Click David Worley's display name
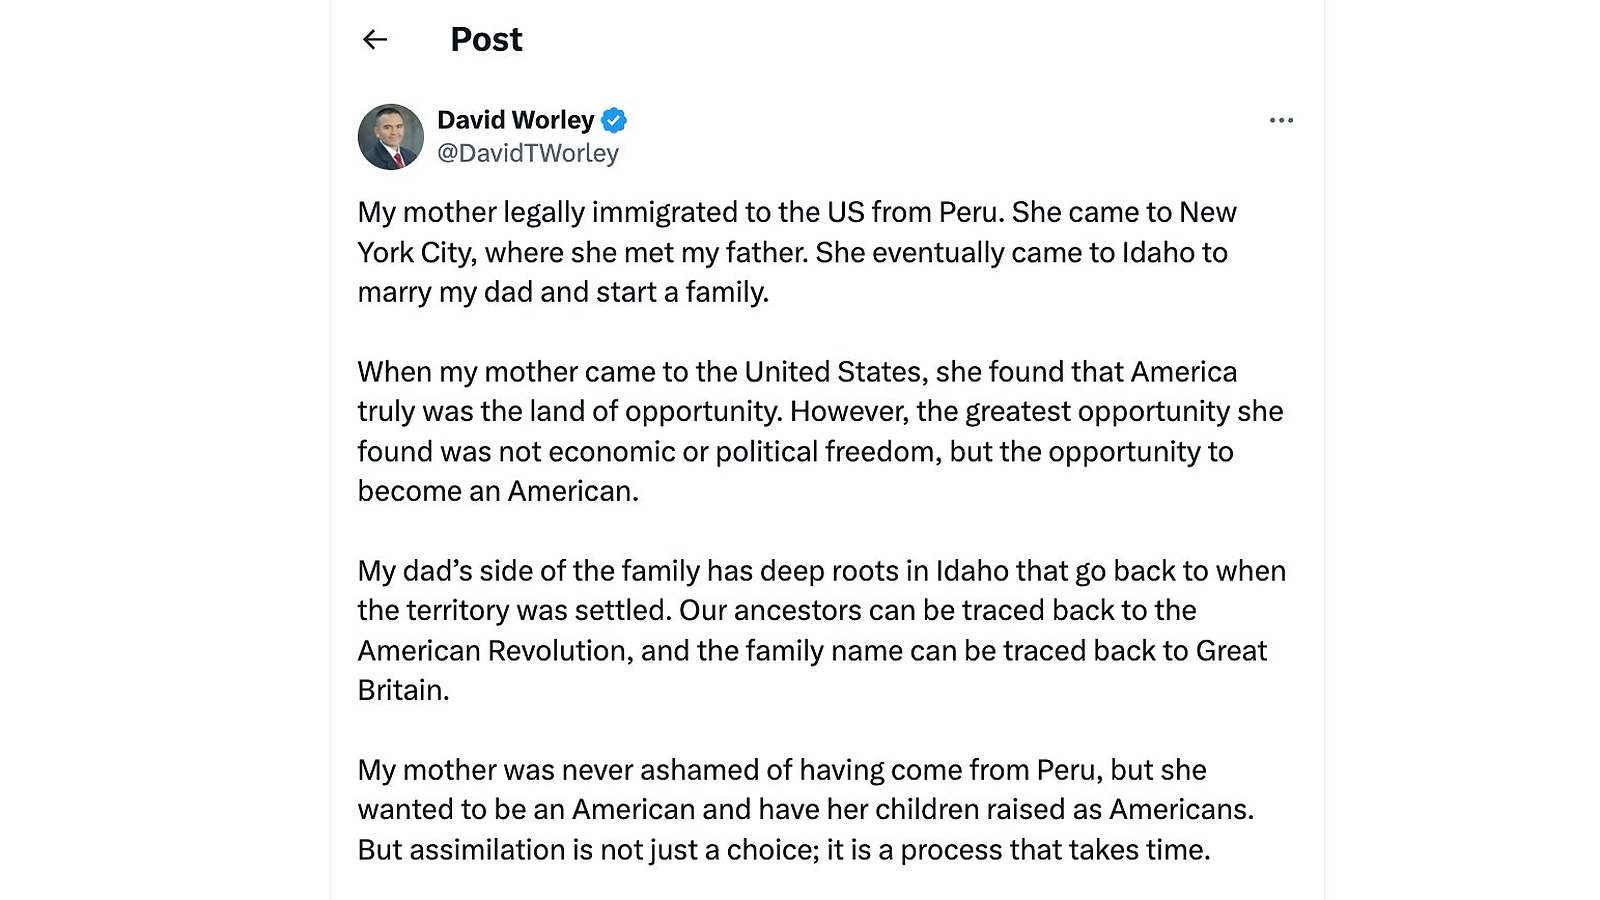Image resolution: width=1600 pixels, height=900 pixels. click(515, 119)
